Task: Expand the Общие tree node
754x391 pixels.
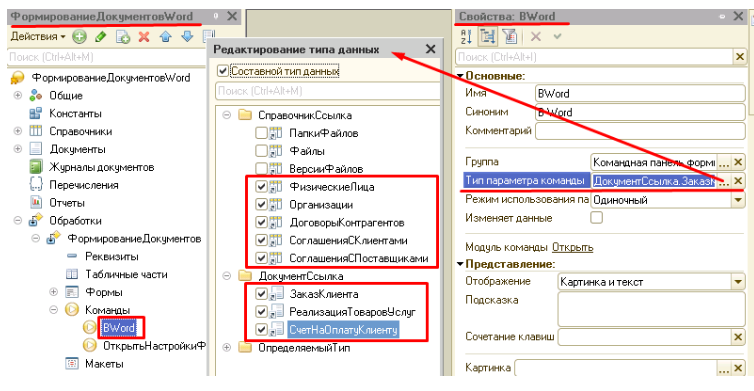Action: (18, 95)
